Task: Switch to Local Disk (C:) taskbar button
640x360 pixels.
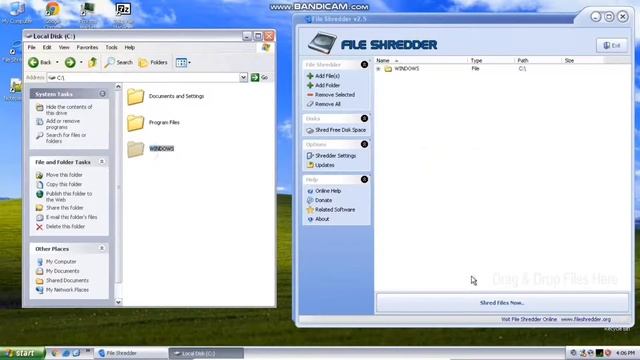Action: click(207, 353)
